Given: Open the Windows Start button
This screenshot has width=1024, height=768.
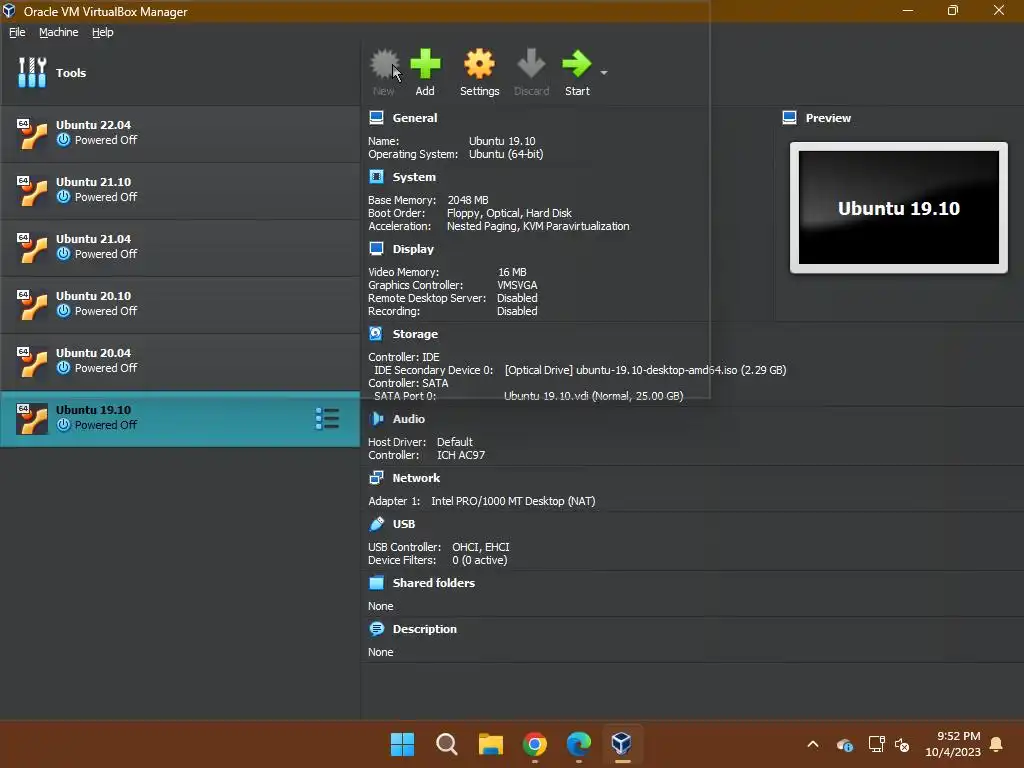Looking at the screenshot, I should click(x=402, y=744).
